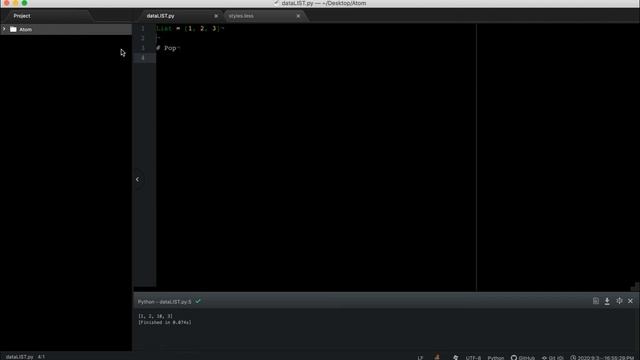Switch to the dataLIST.py tab
Image resolution: width=640 pixels, height=360 pixels.
coord(160,16)
